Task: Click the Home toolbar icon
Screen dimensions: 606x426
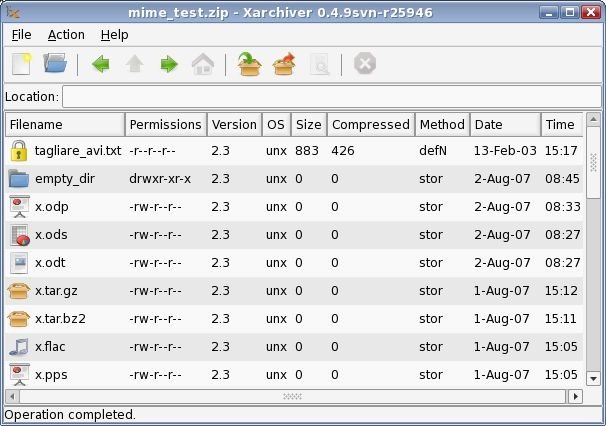Action: [203, 64]
